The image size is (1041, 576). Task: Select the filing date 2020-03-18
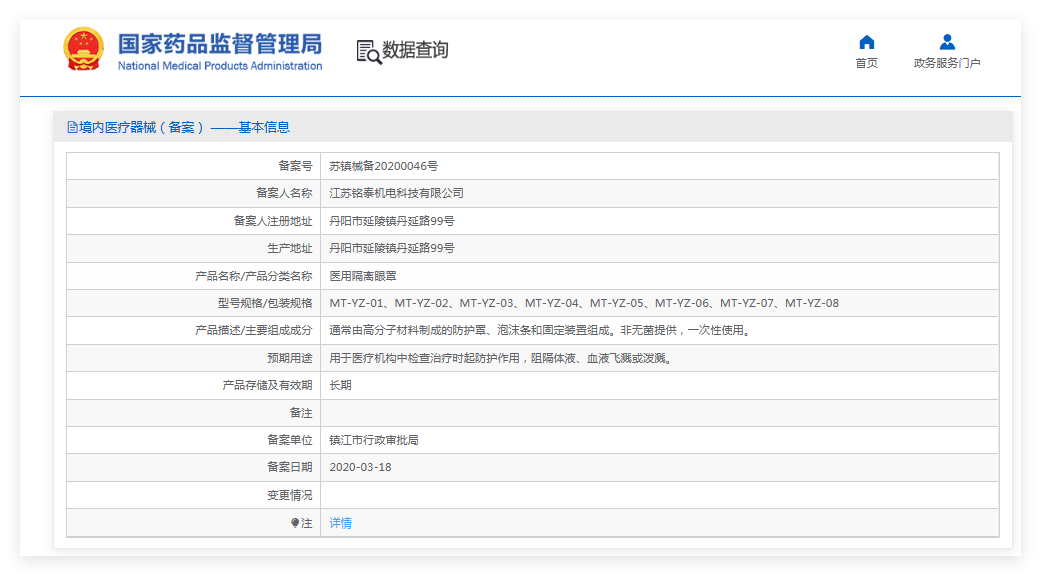(x=360, y=467)
